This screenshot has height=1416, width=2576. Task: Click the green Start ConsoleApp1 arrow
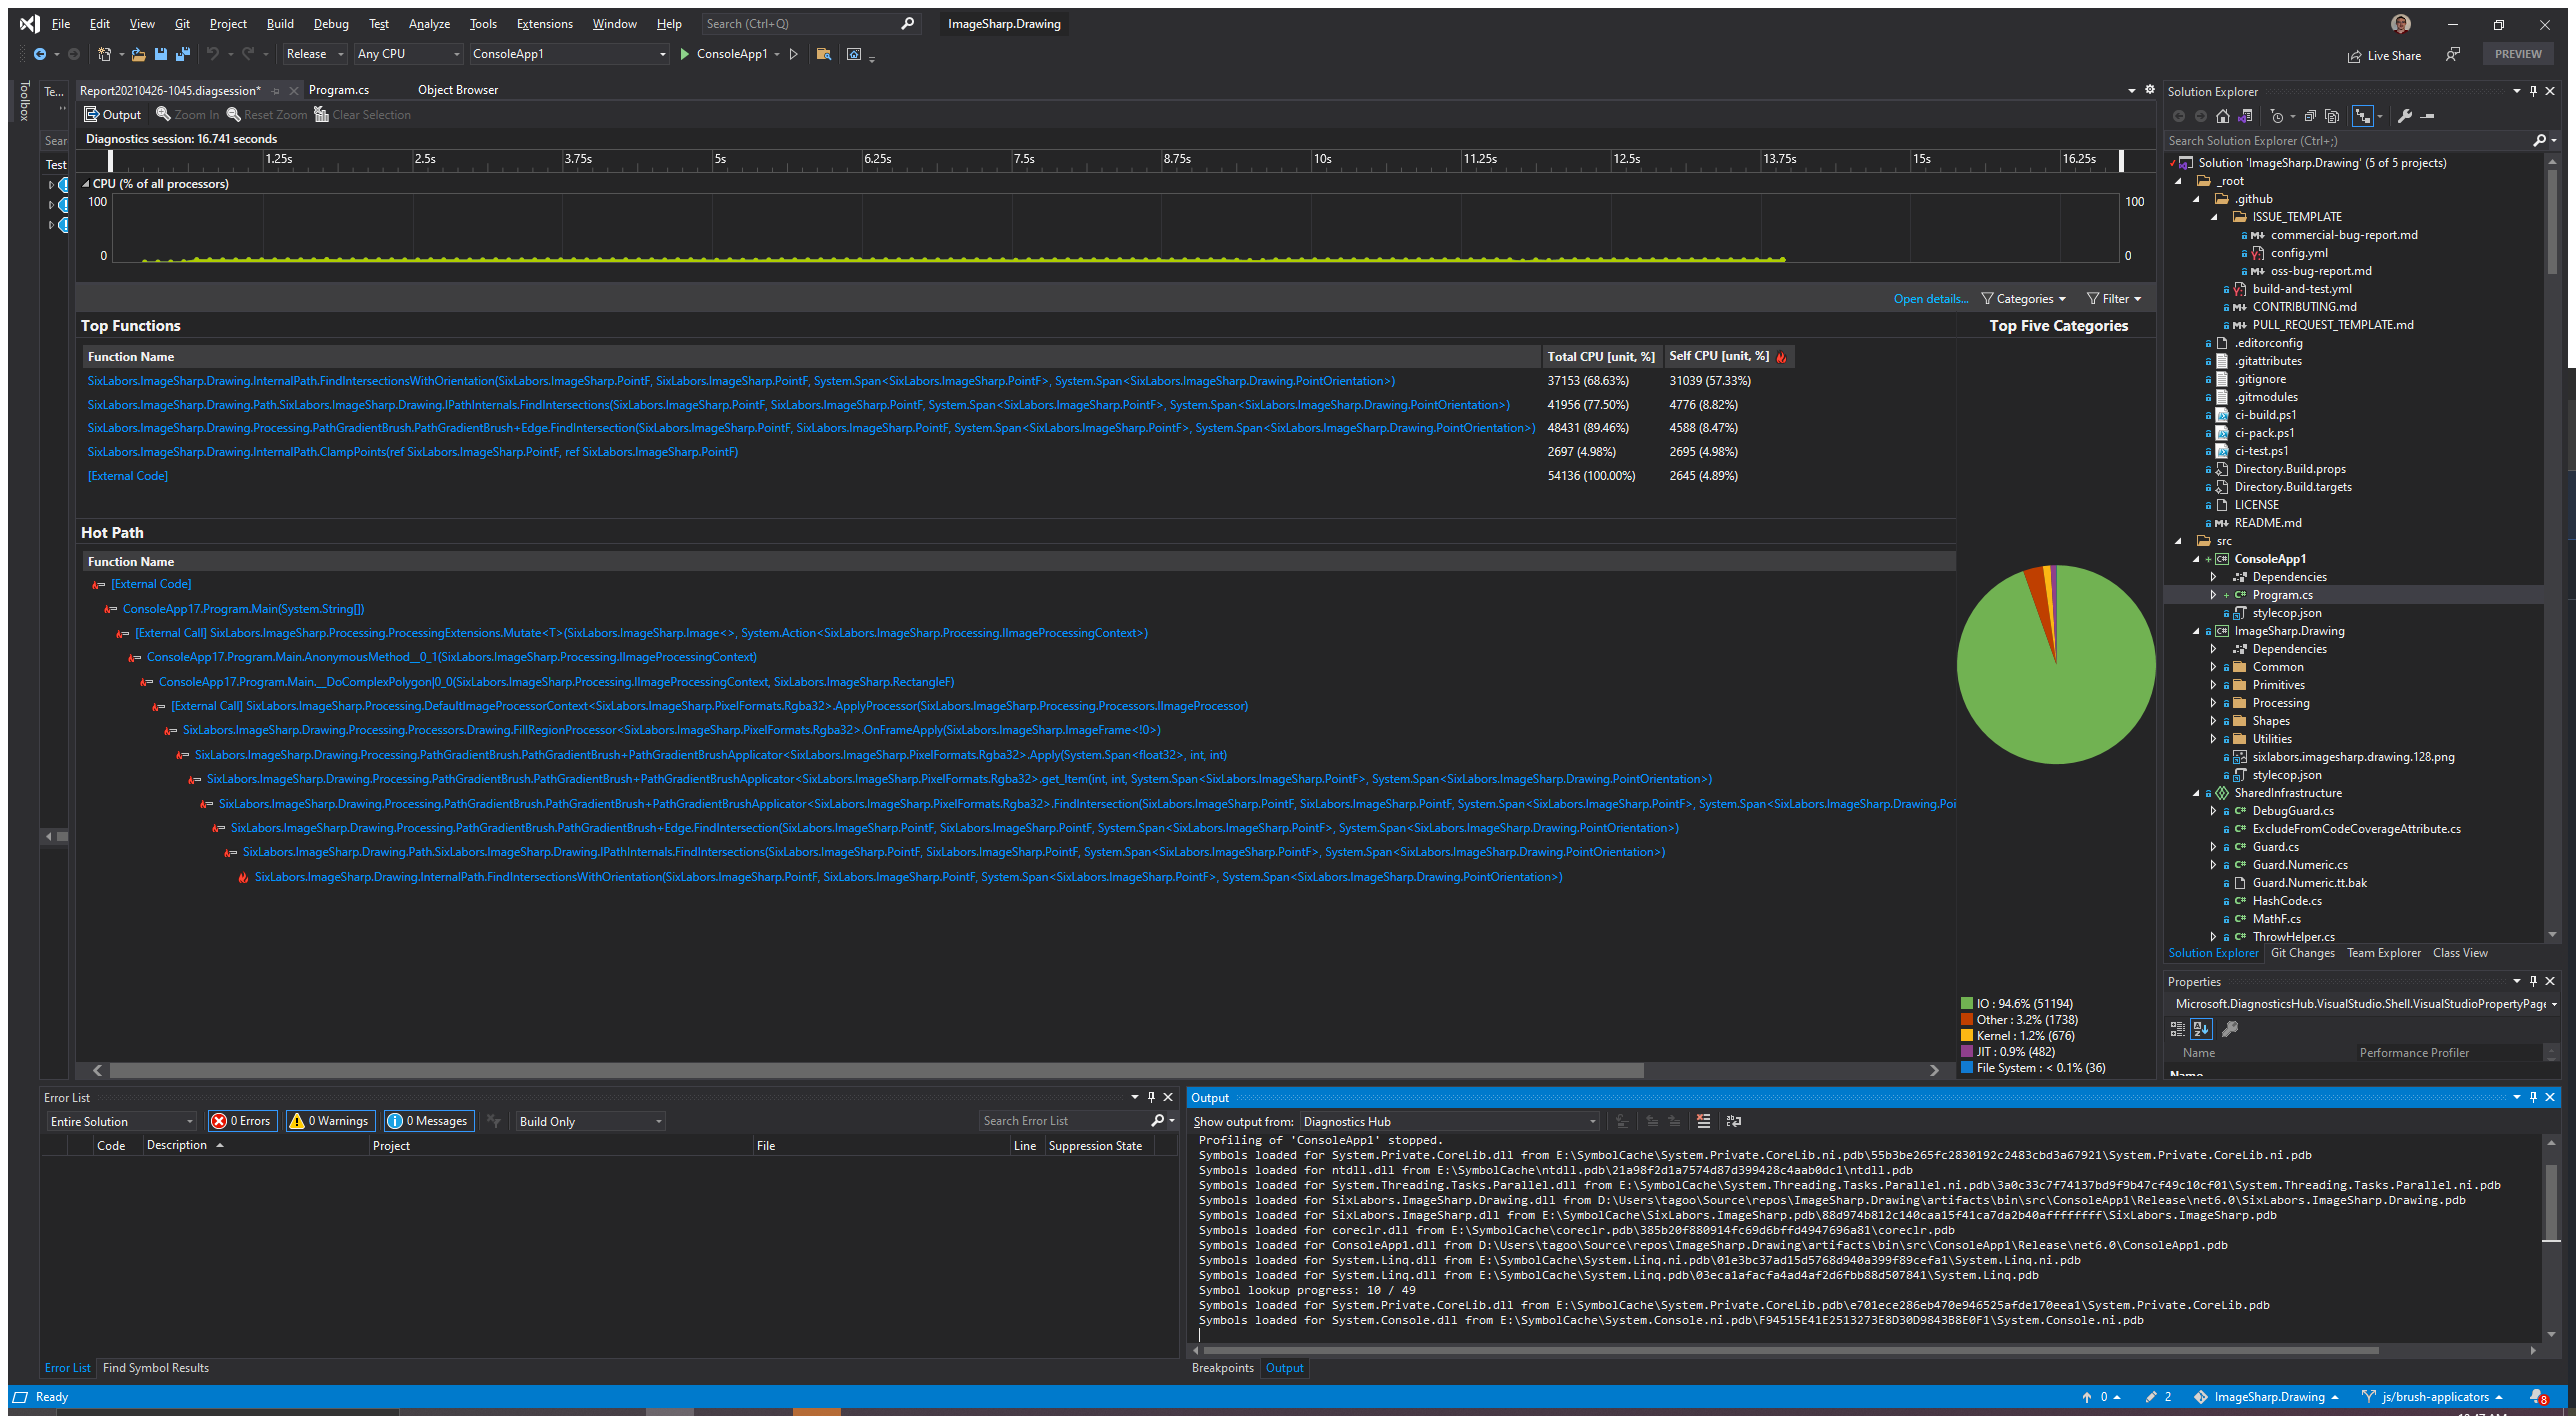(685, 54)
